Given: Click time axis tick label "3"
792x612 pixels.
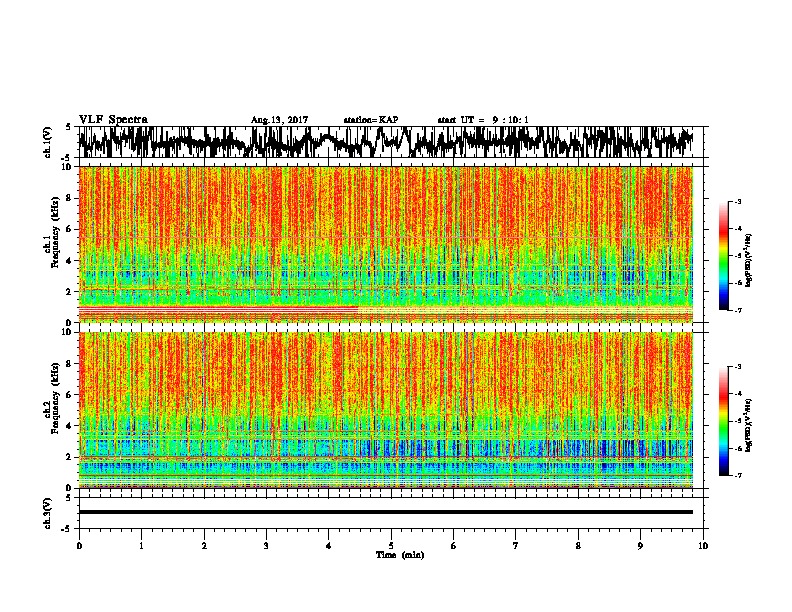Looking at the screenshot, I should 266,546.
